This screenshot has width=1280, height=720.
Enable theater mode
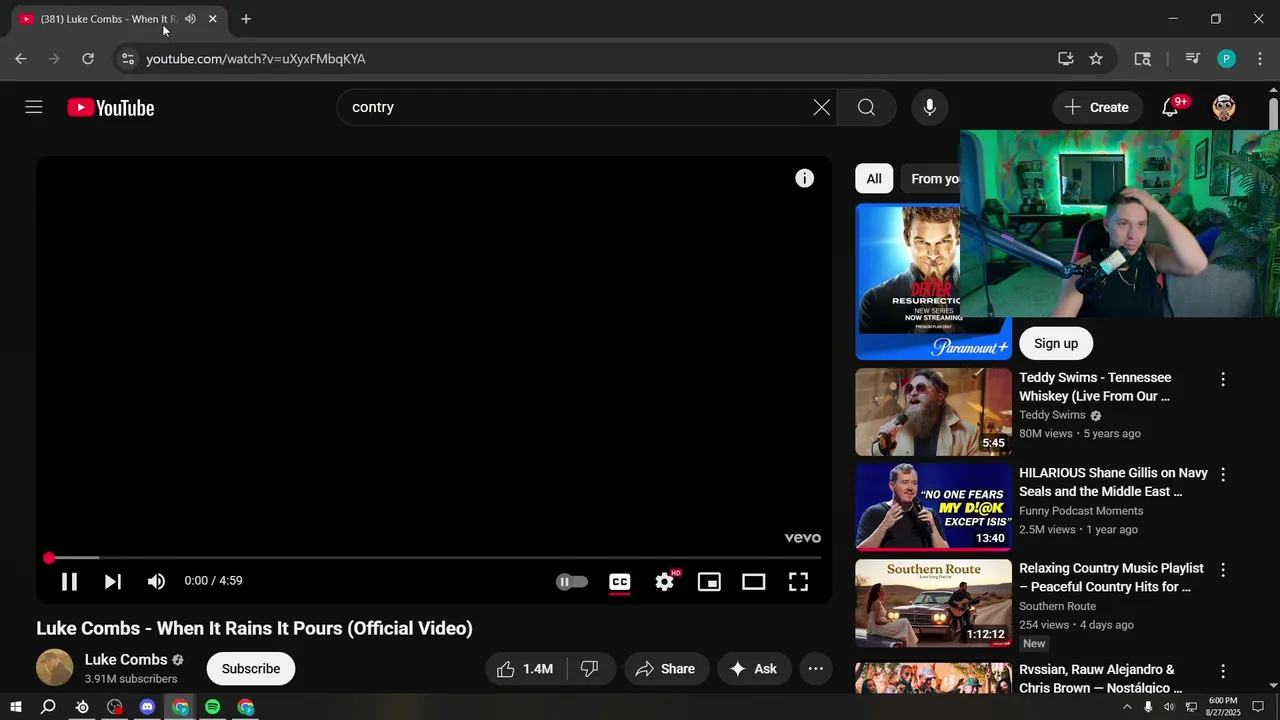[x=753, y=581]
